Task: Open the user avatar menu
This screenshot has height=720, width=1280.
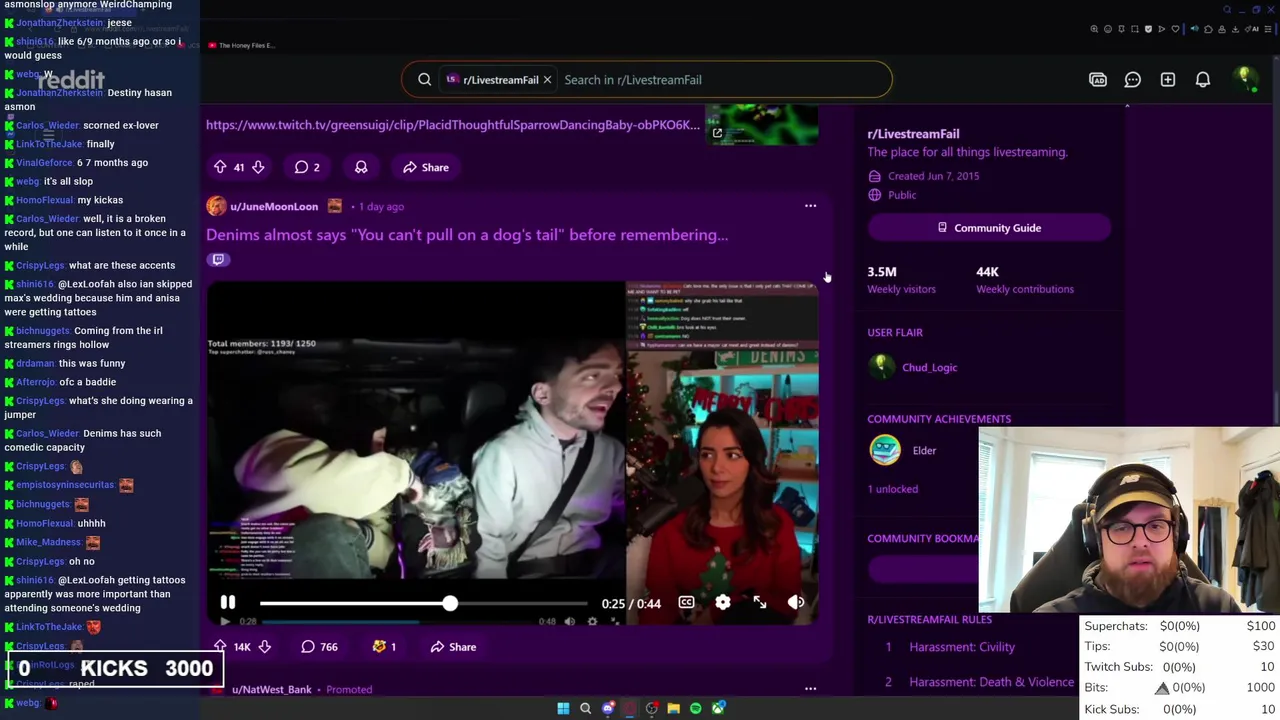Action: click(x=1244, y=79)
